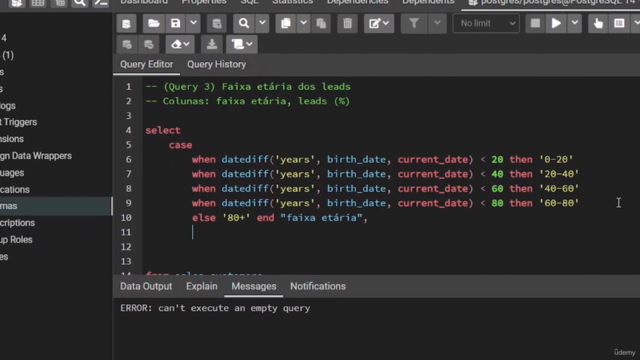
Task: Run the query with the Execute play button
Action: click(x=556, y=24)
